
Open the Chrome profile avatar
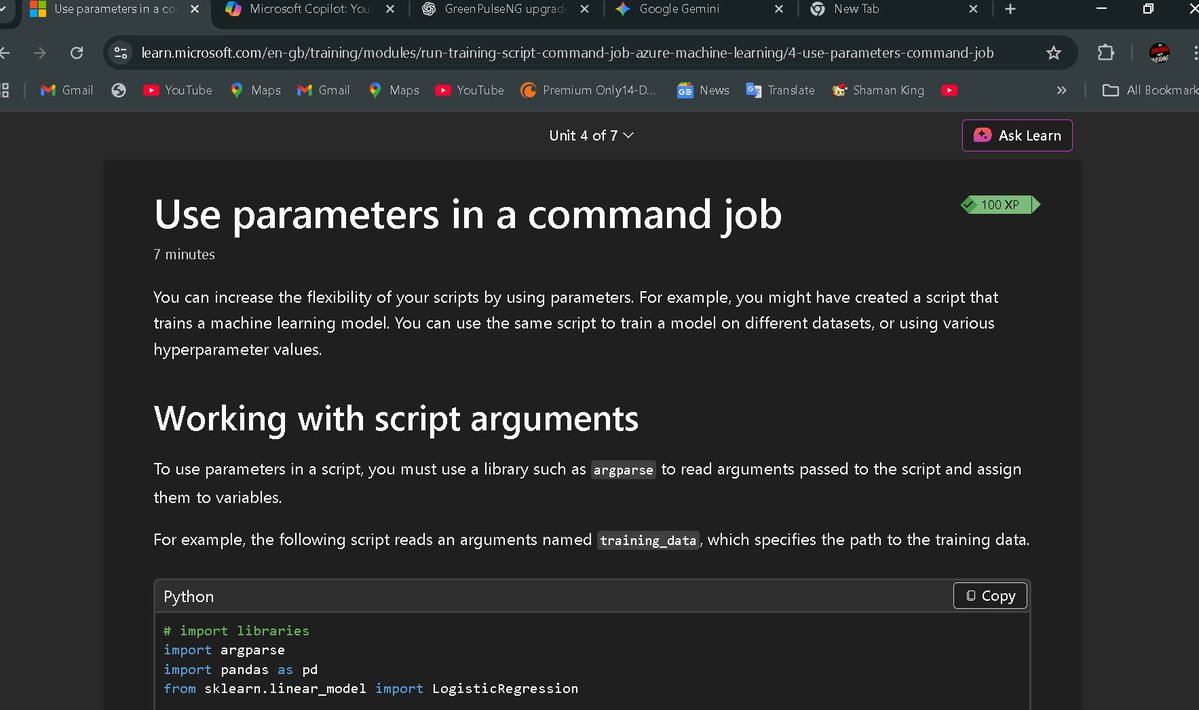[1159, 53]
